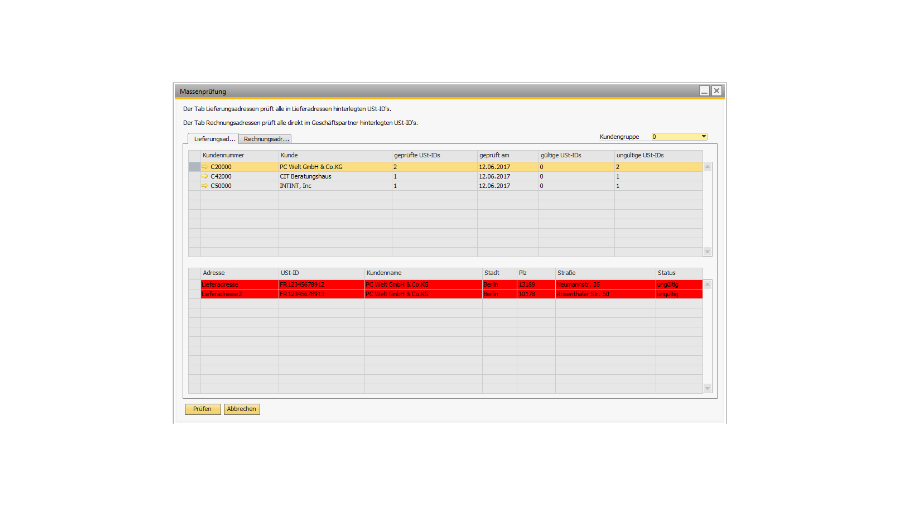
Task: Open the Kundengruppe dropdown
Action: tap(703, 136)
